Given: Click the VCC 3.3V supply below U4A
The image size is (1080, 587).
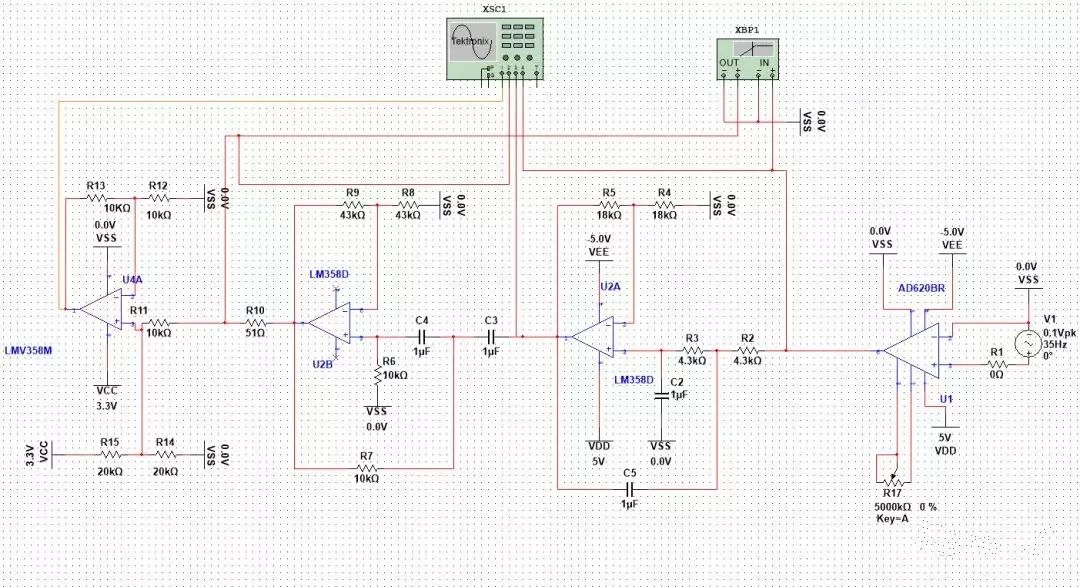Looking at the screenshot, I should [x=107, y=398].
